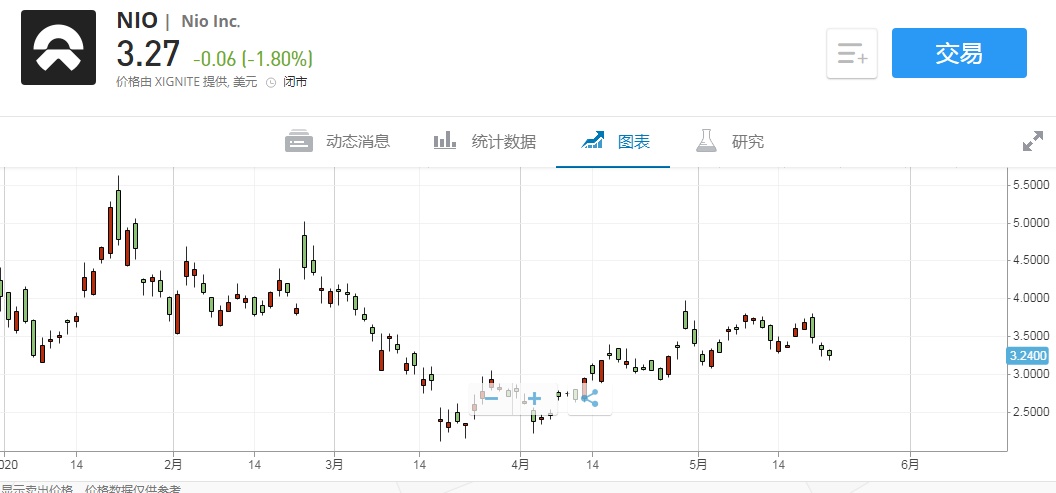
Task: Click the 6月 date marker on axis
Action: 909,464
